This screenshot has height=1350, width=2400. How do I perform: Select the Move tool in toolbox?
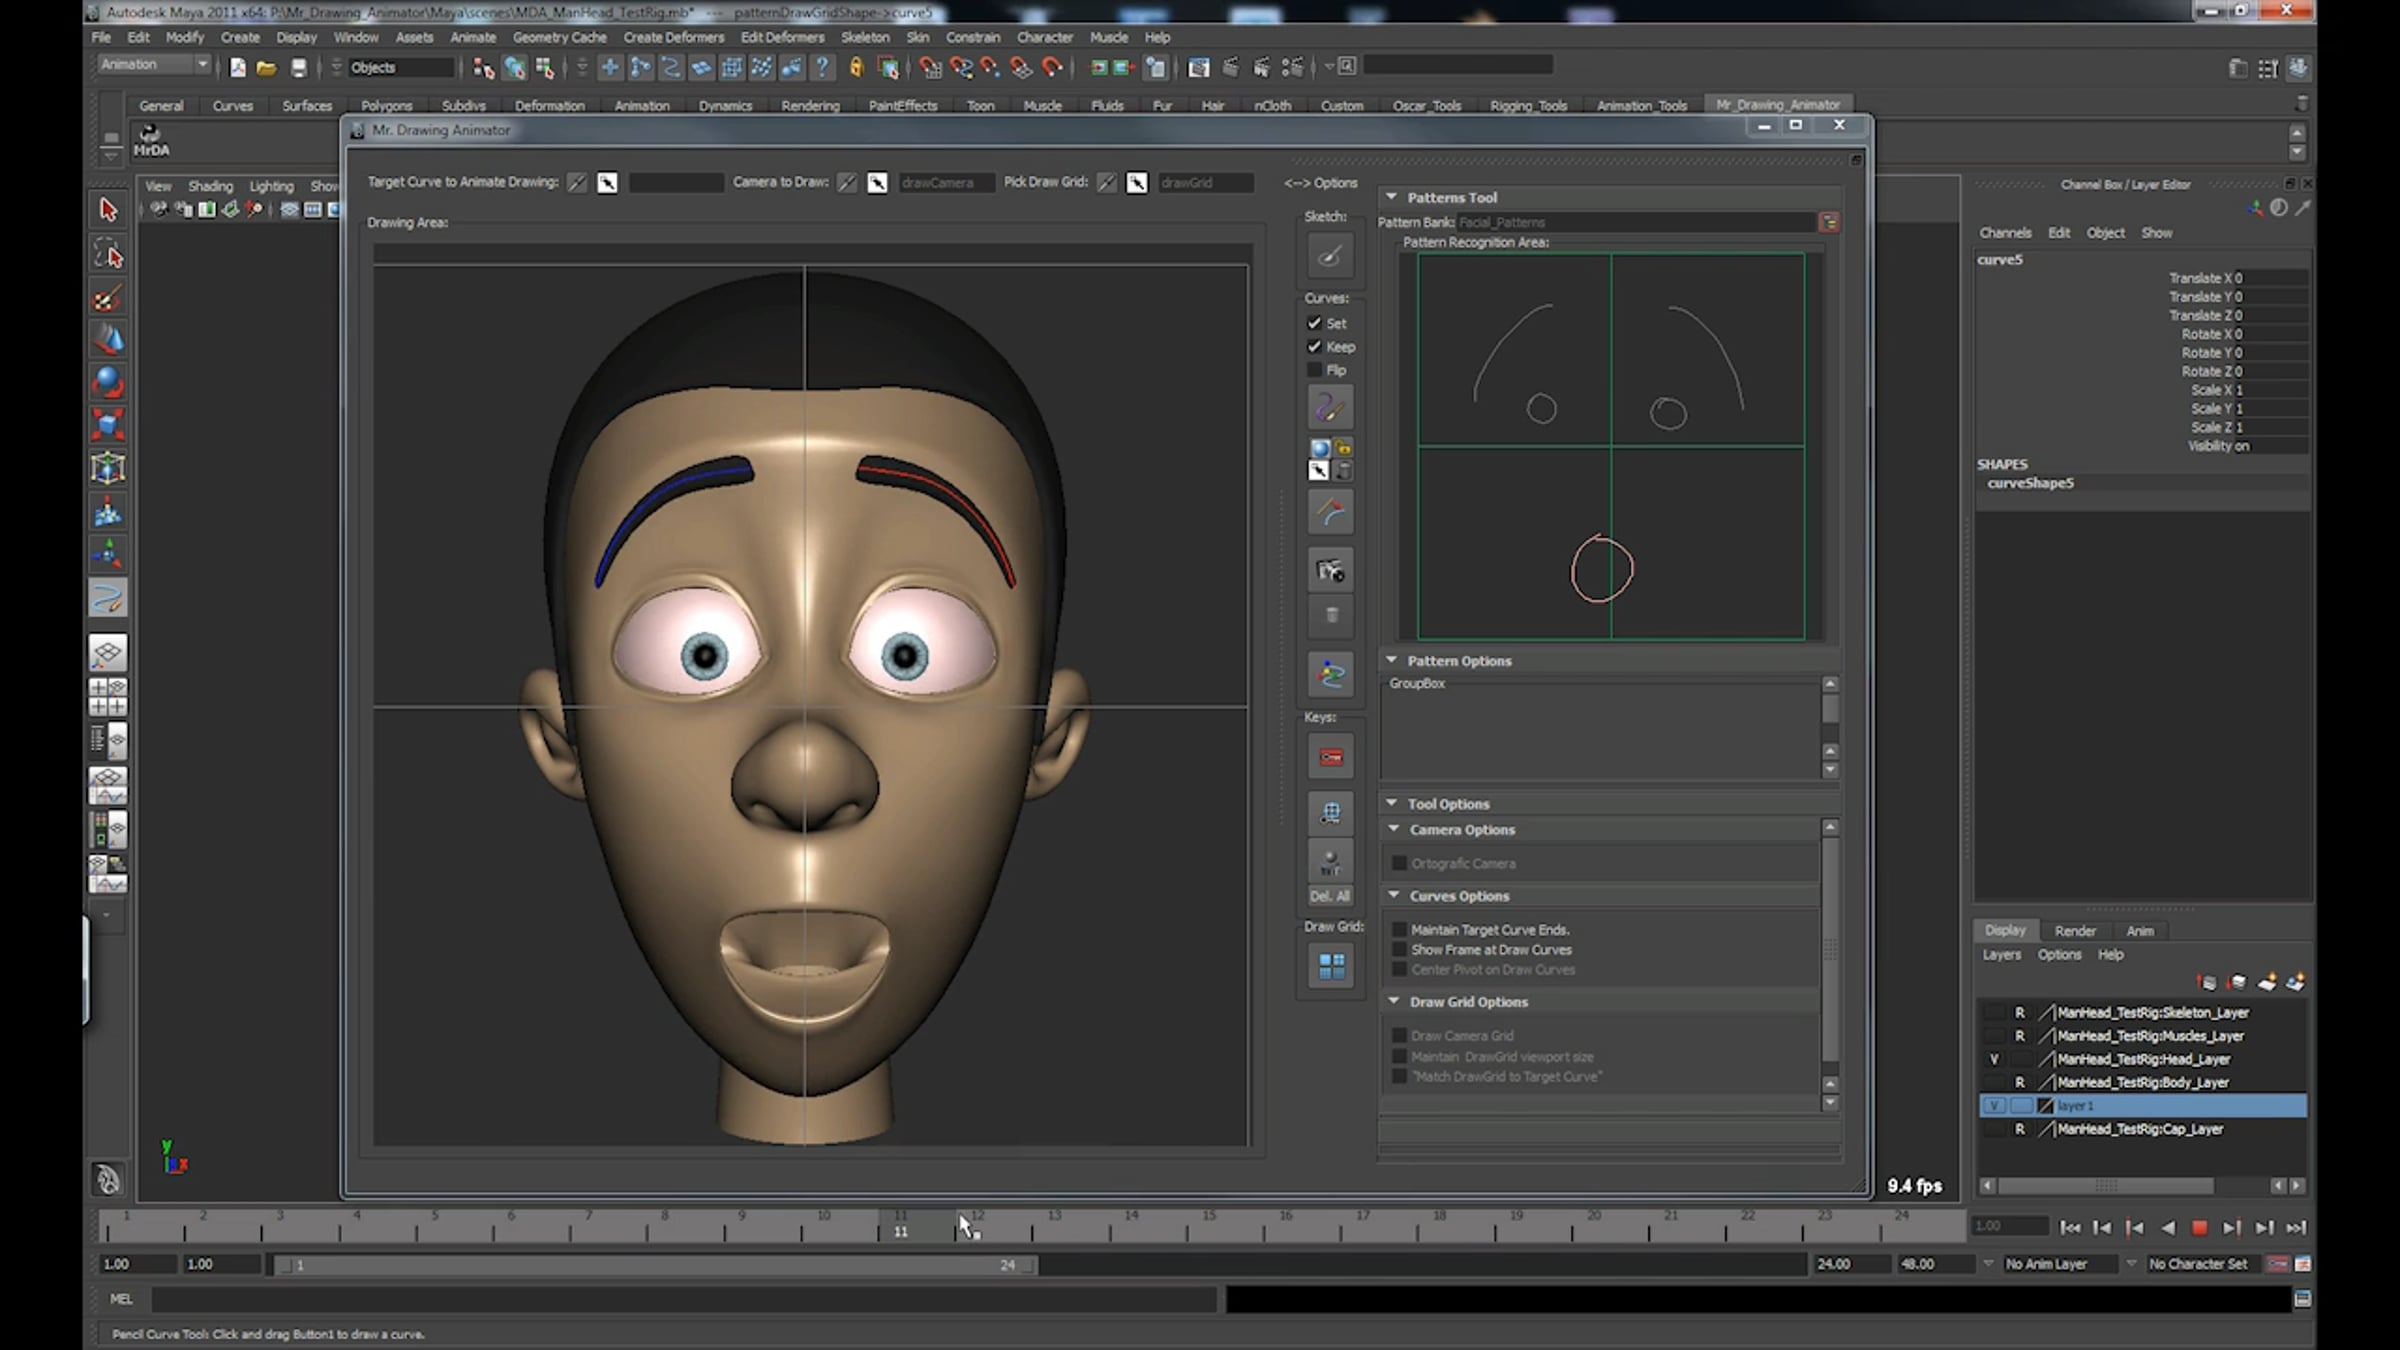(108, 339)
